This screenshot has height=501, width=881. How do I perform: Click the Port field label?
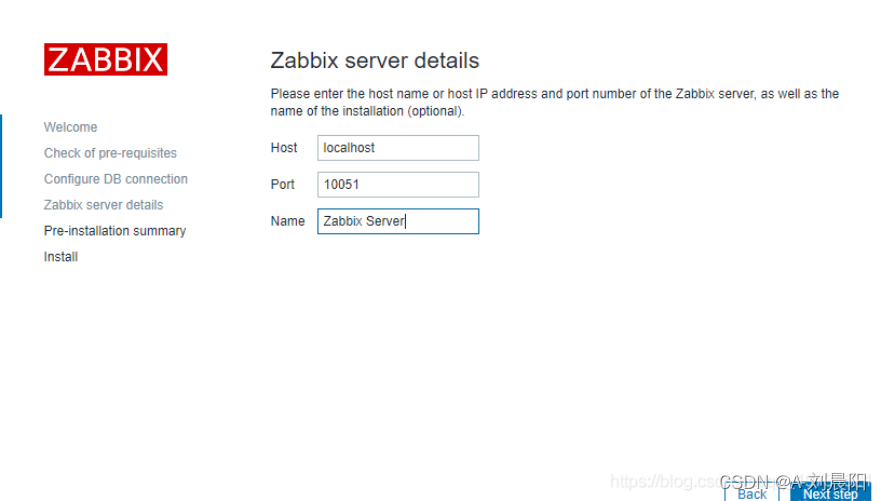[x=283, y=185]
